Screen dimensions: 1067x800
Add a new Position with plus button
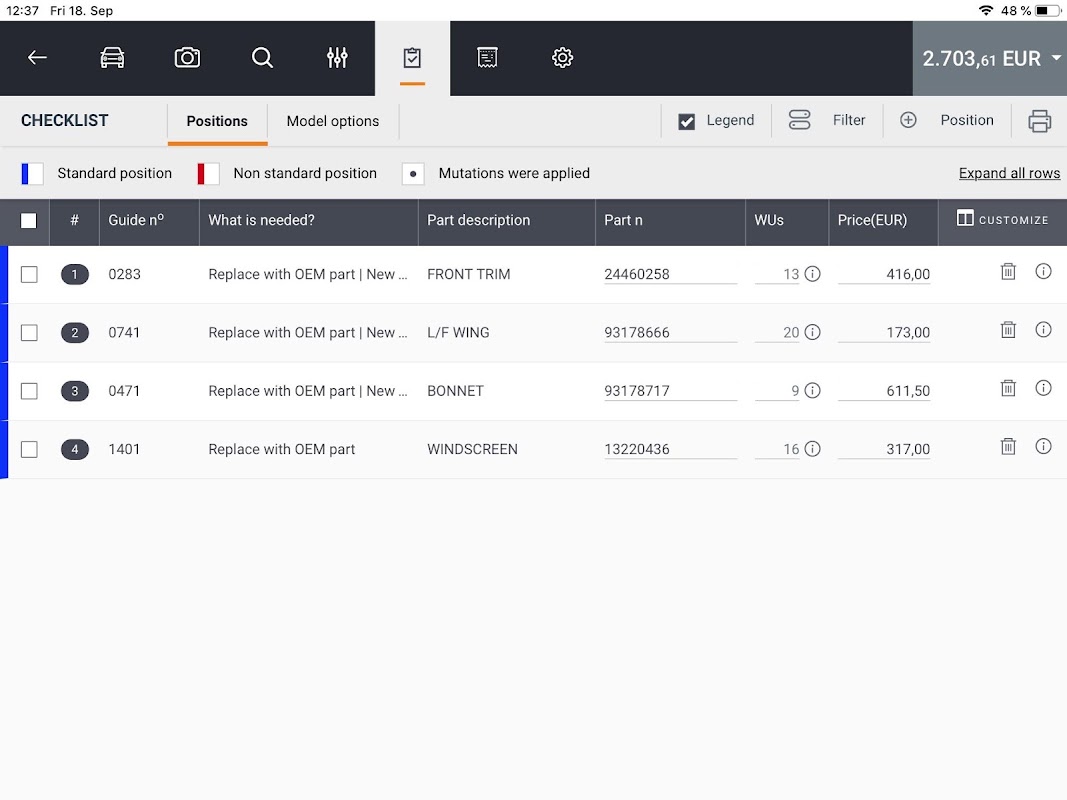point(947,120)
